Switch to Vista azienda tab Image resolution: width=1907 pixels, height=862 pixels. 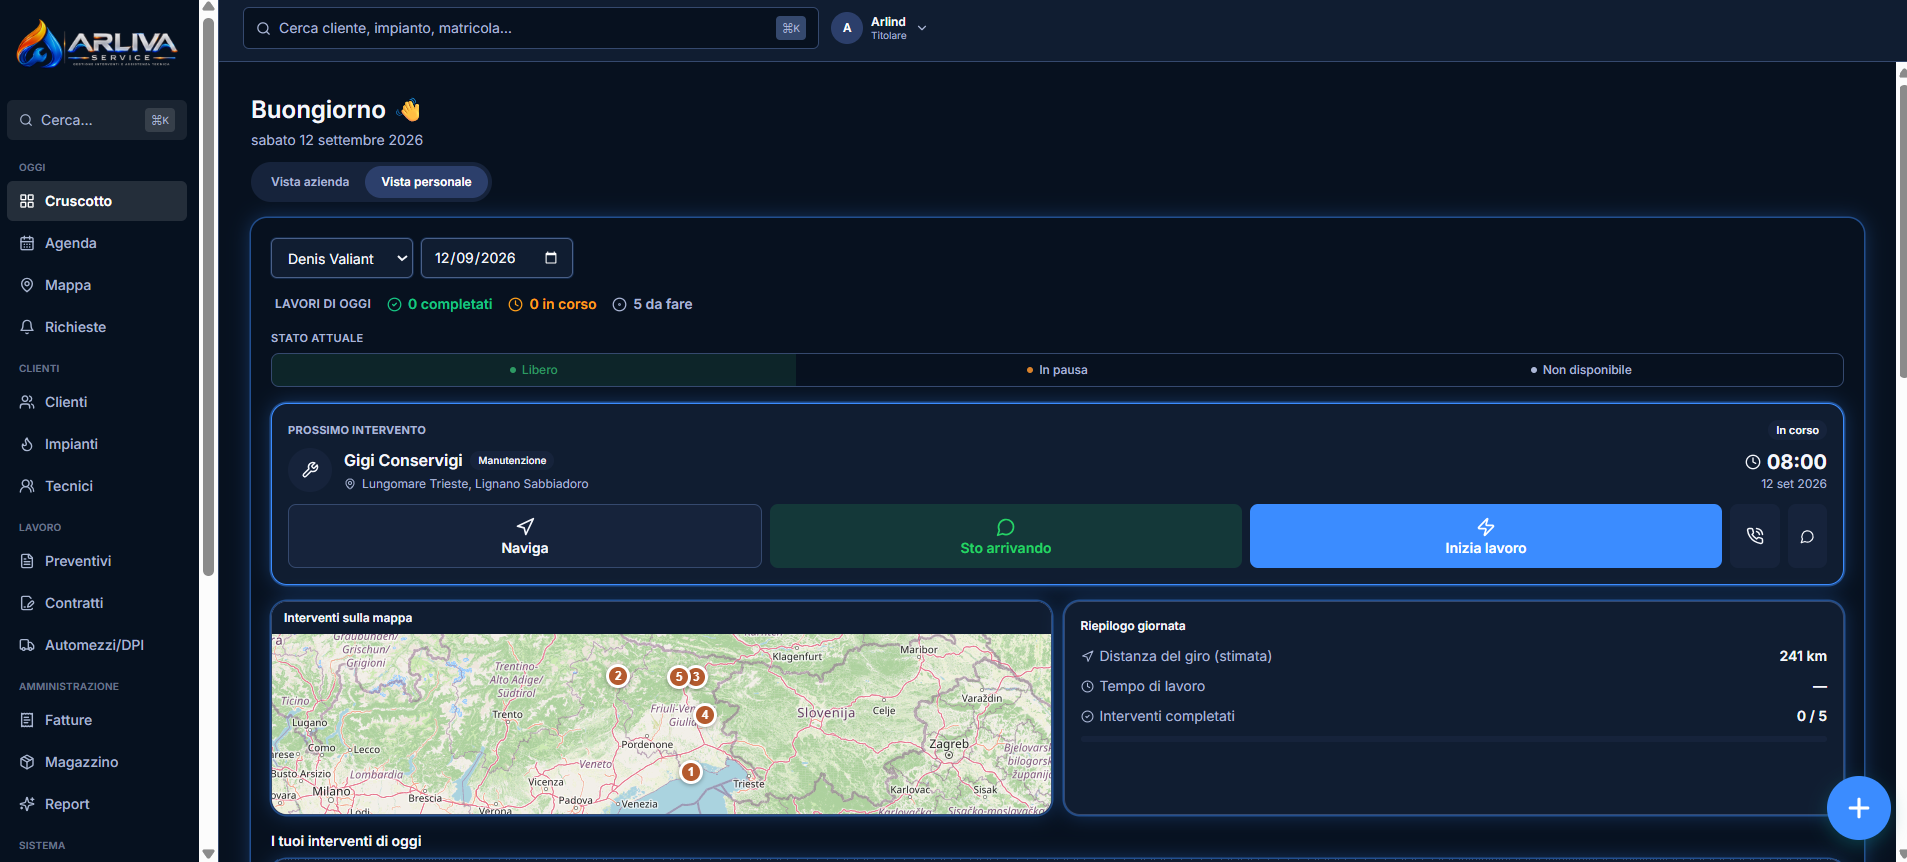click(x=310, y=182)
